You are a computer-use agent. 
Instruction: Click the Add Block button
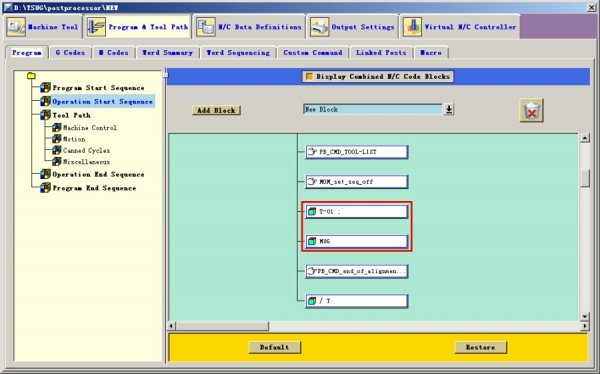point(216,110)
